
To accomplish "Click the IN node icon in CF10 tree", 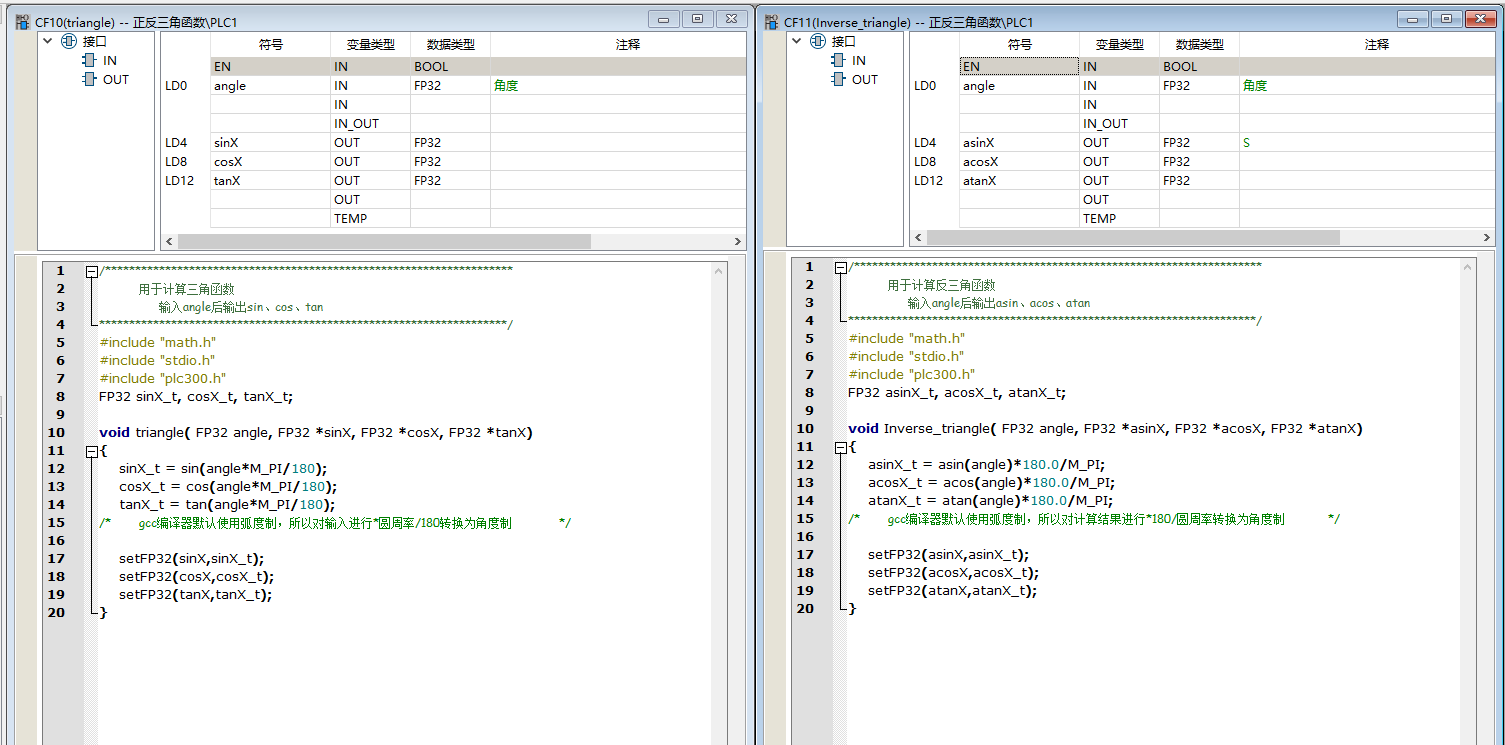I will point(89,61).
